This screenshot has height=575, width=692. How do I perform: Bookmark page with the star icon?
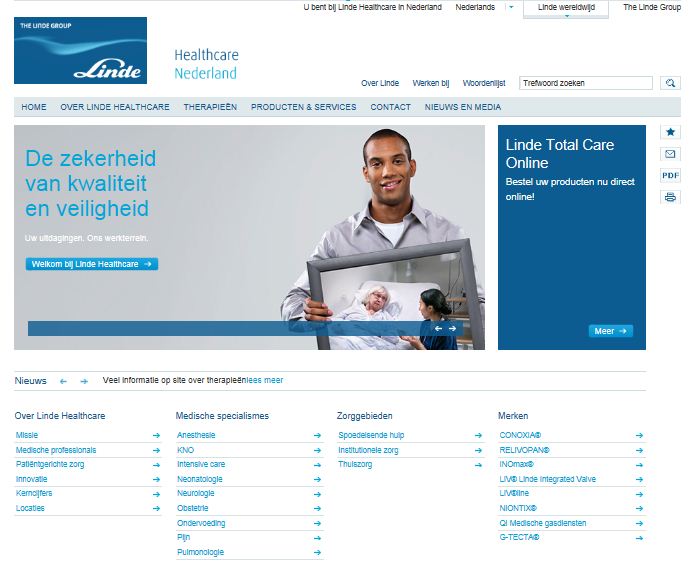tap(670, 132)
